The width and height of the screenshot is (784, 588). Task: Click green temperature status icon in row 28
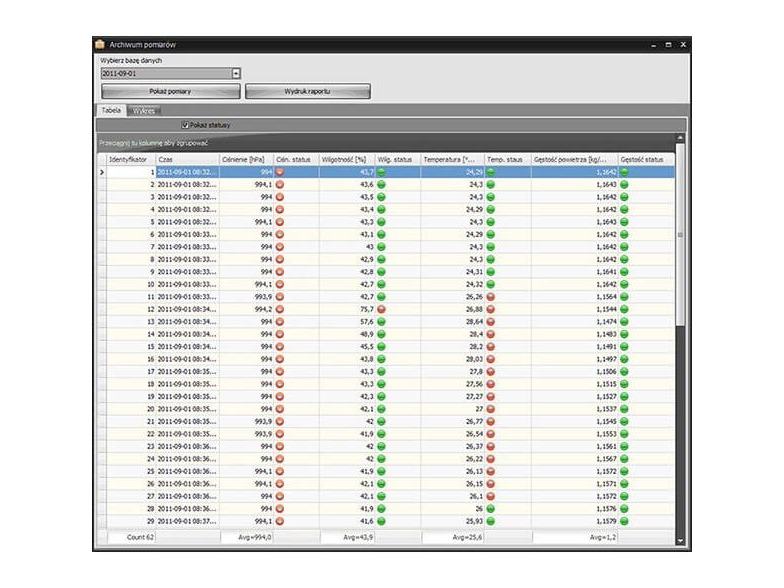coord(490,508)
